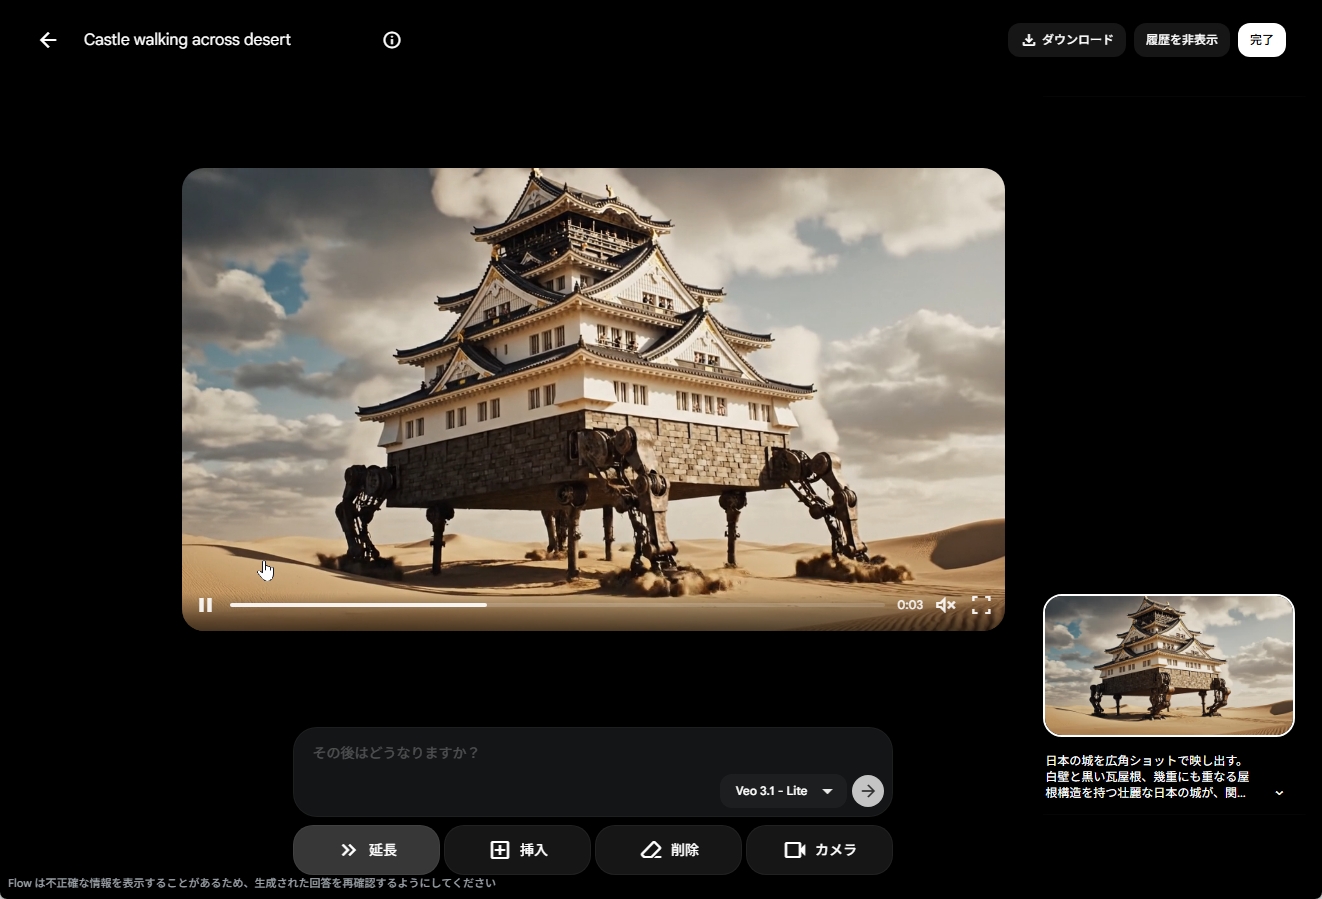
Task: Select the 延長 extend icon
Action: [x=348, y=850]
